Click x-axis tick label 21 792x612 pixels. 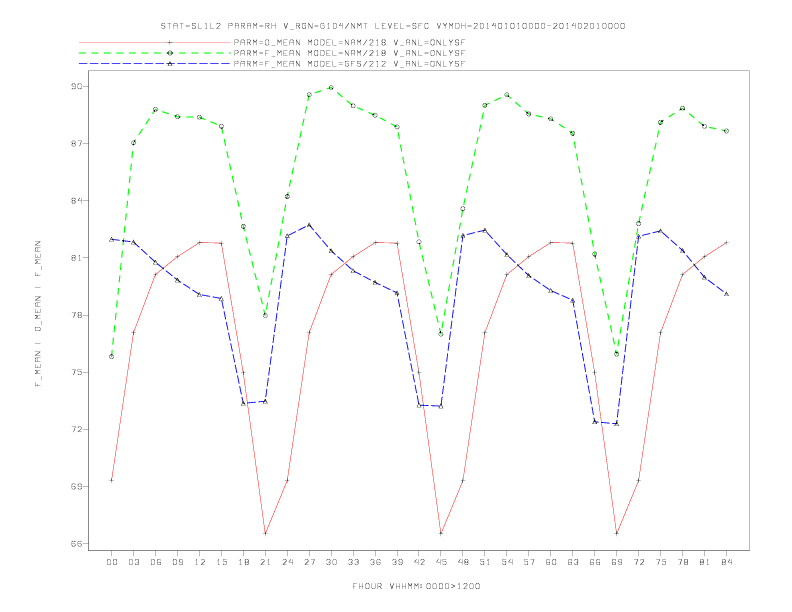265,562
